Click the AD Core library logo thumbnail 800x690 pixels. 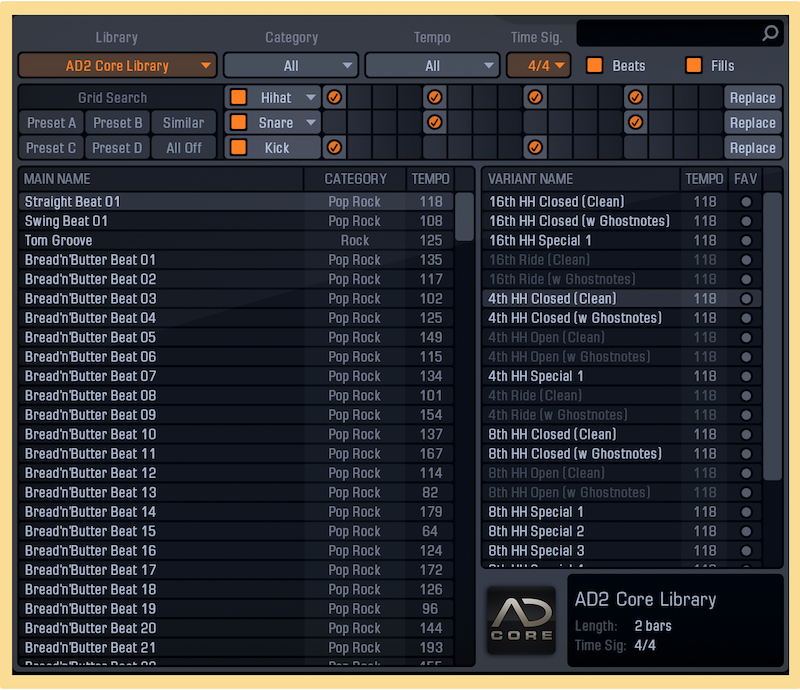click(521, 620)
